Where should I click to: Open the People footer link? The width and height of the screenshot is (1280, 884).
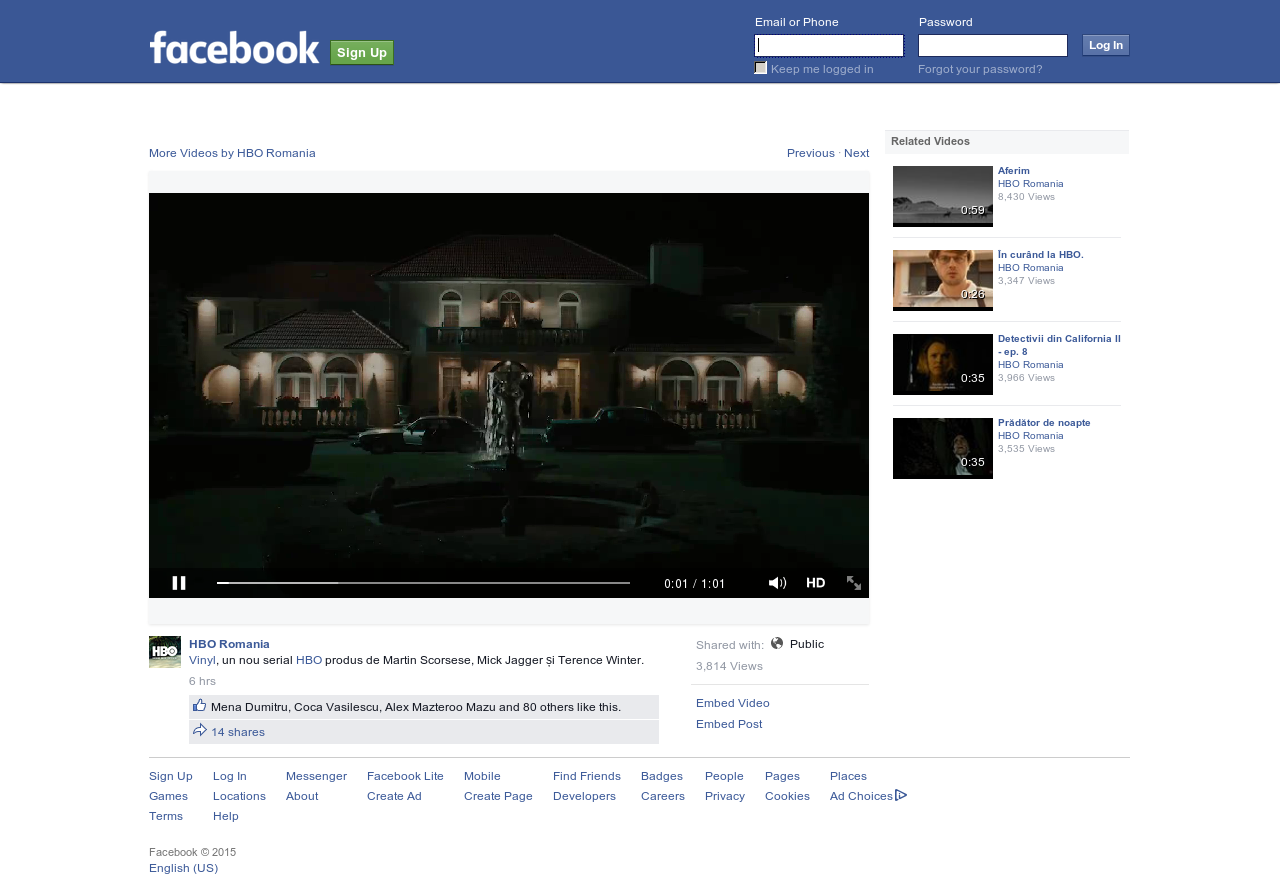[x=724, y=776]
